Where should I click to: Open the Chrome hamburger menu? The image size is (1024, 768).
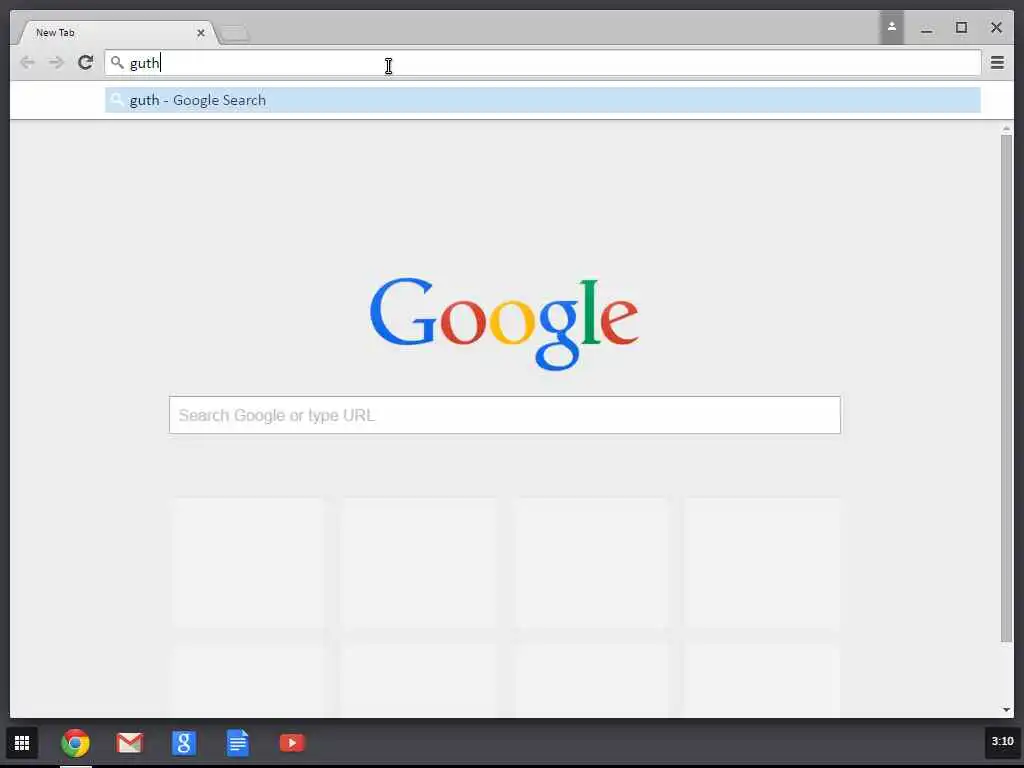[x=997, y=63]
